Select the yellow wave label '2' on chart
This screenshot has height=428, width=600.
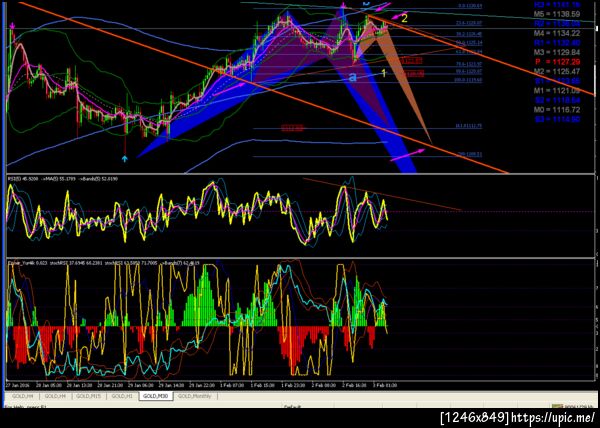pyautogui.click(x=405, y=18)
